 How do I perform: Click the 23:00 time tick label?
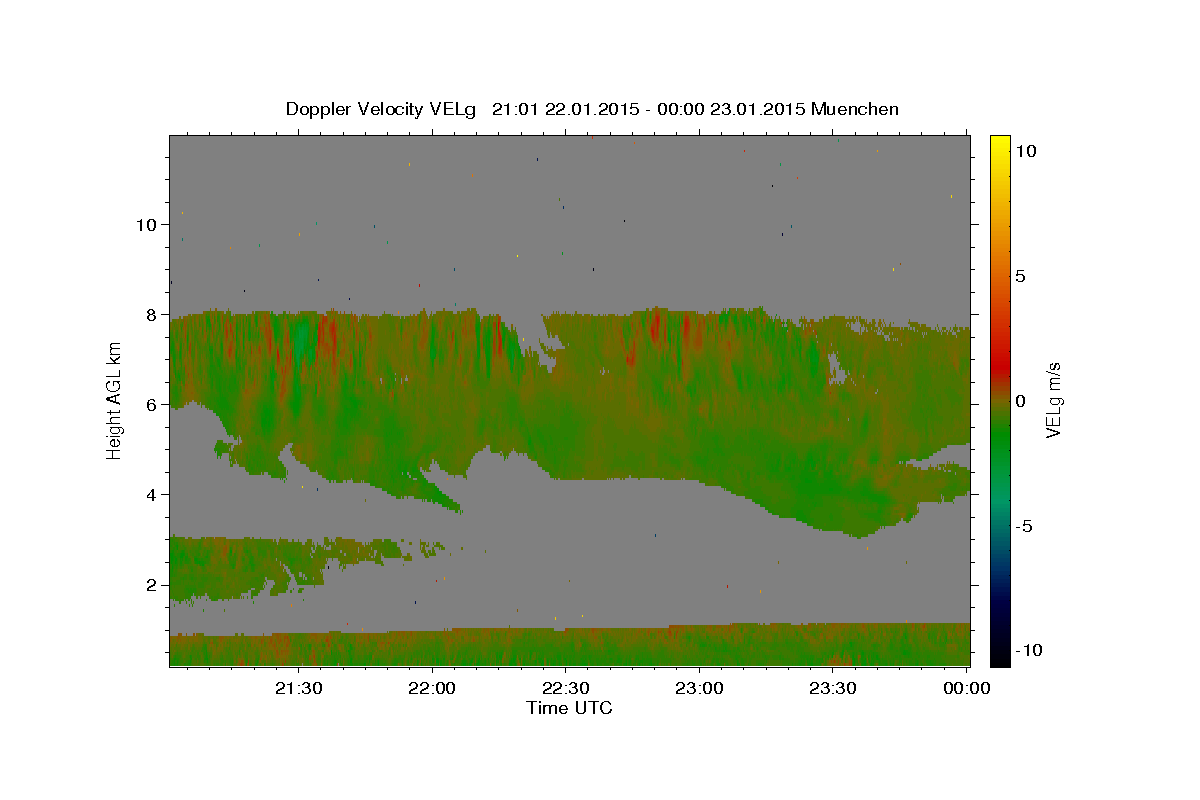coord(699,688)
